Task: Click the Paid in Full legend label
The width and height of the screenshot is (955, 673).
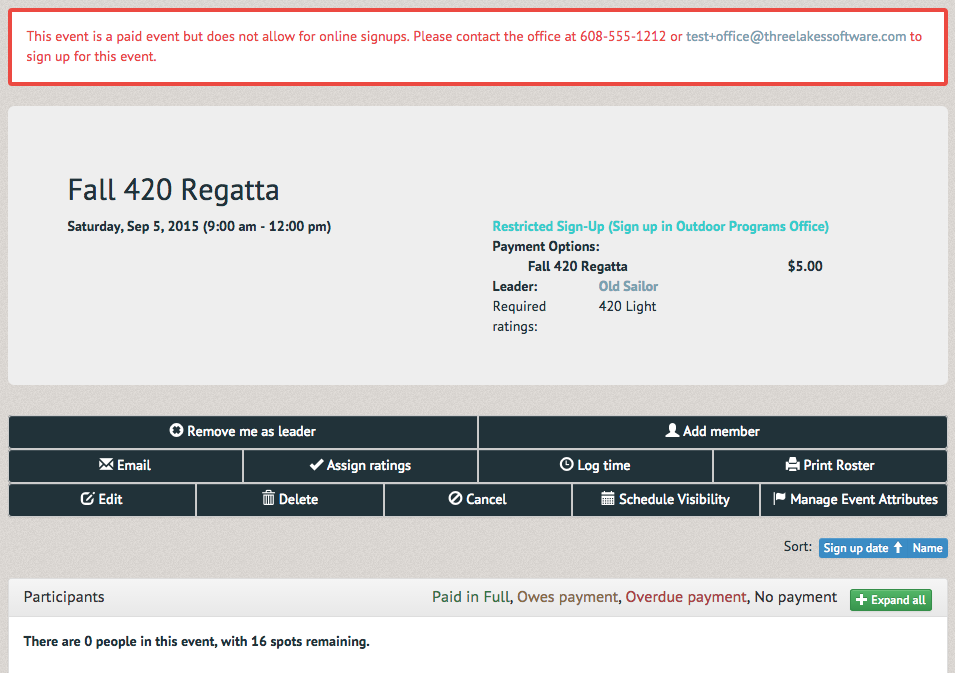Action: pos(471,597)
